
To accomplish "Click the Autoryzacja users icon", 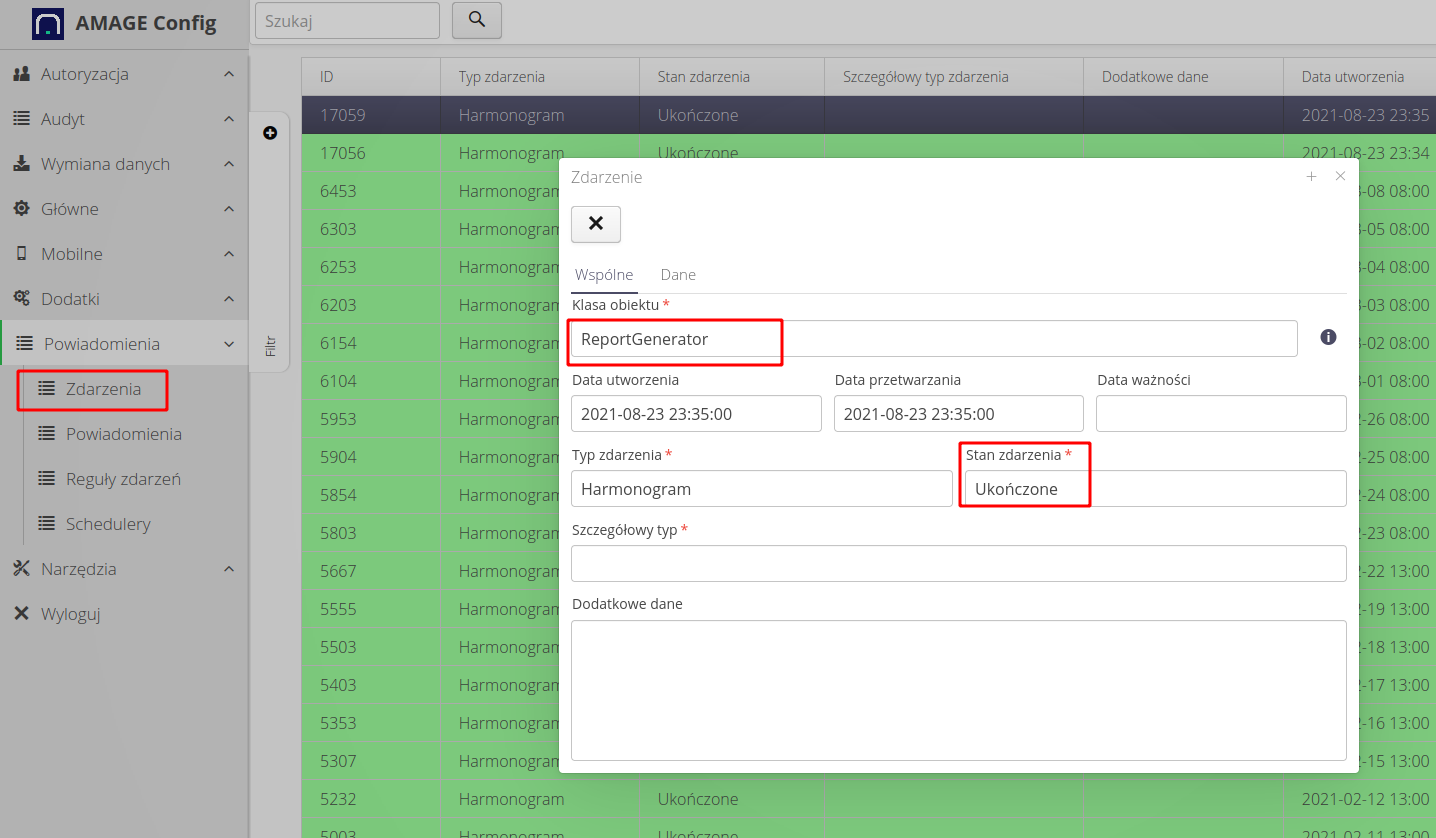I will pyautogui.click(x=23, y=74).
